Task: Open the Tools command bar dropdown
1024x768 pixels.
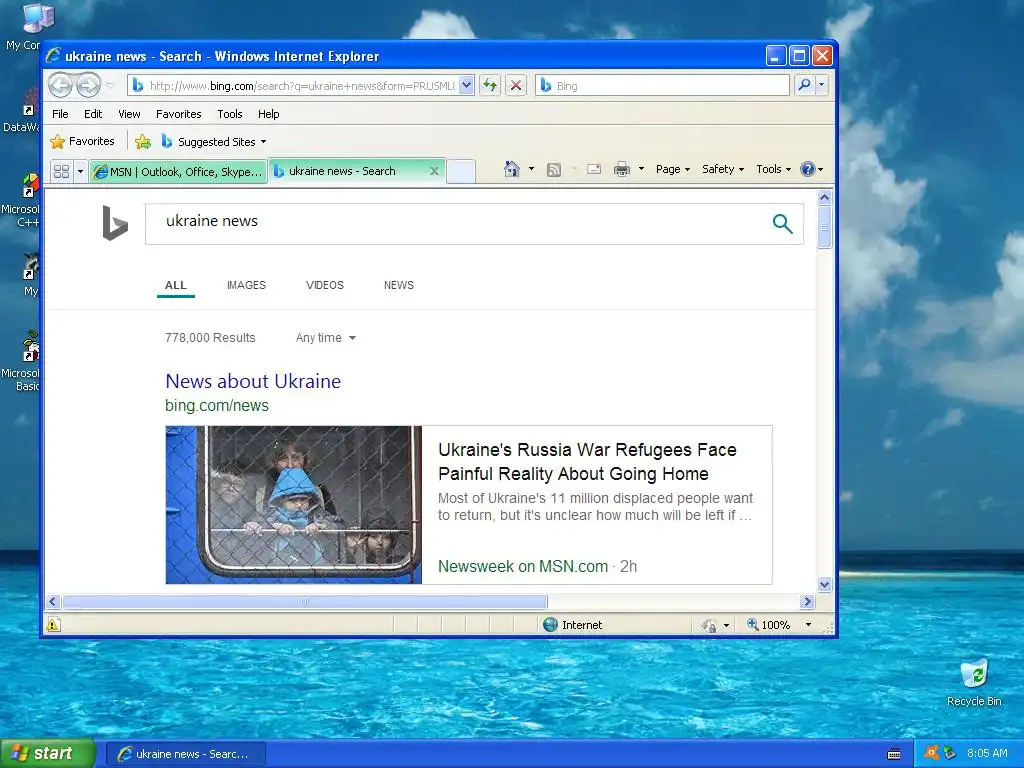Action: tap(773, 169)
